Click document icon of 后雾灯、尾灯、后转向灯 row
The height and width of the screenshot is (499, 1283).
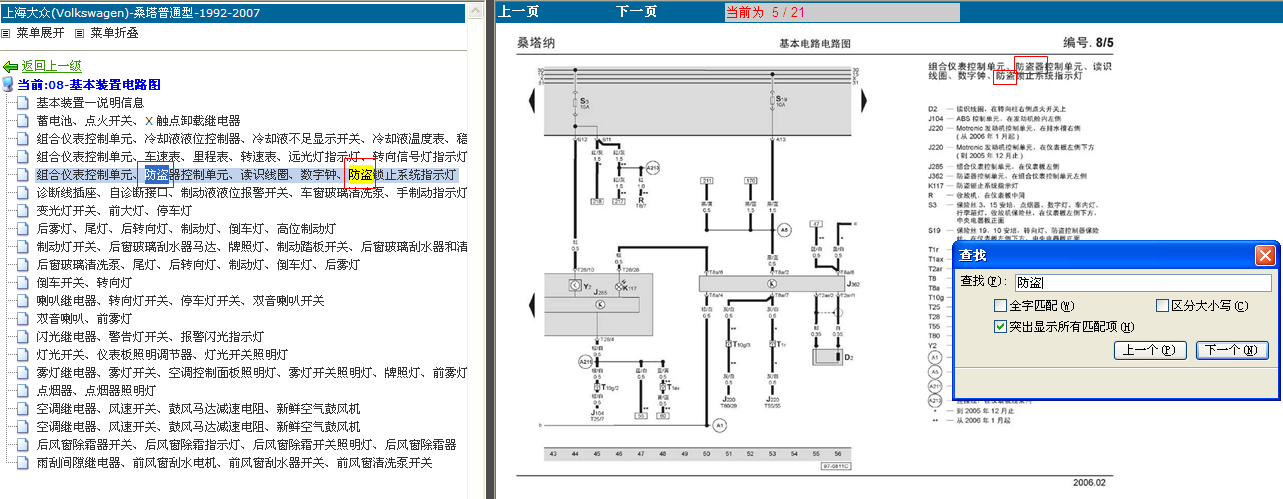[x=23, y=228]
